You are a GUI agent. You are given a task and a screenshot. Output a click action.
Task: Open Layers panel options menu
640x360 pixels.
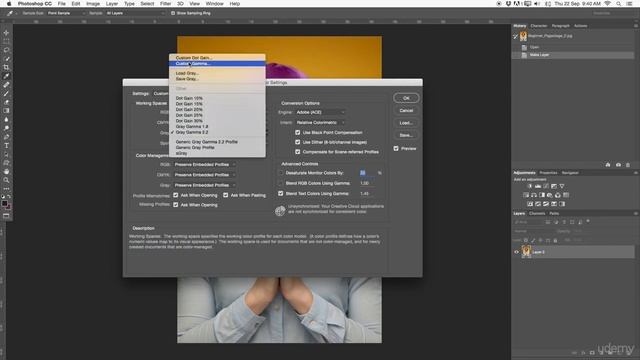click(x=636, y=213)
